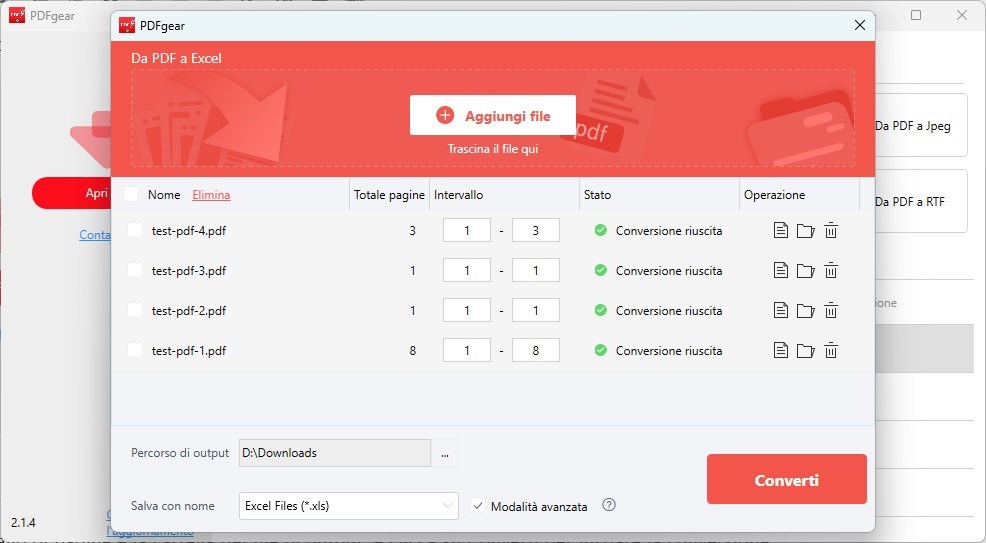Edit start page field for test-pdf-4.pdf
Image resolution: width=986 pixels, height=543 pixels.
click(x=467, y=231)
